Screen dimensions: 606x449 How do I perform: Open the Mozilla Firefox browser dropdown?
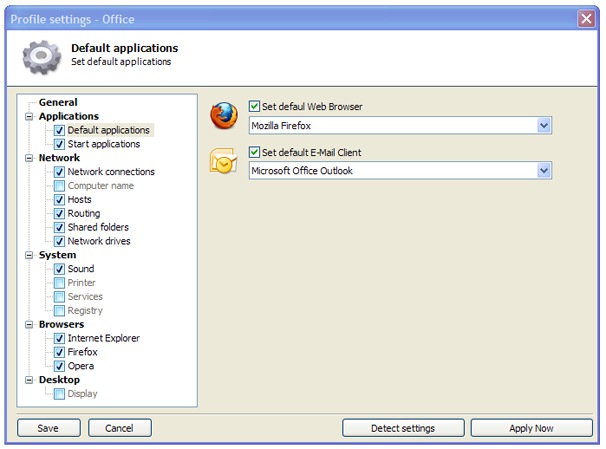coord(544,126)
